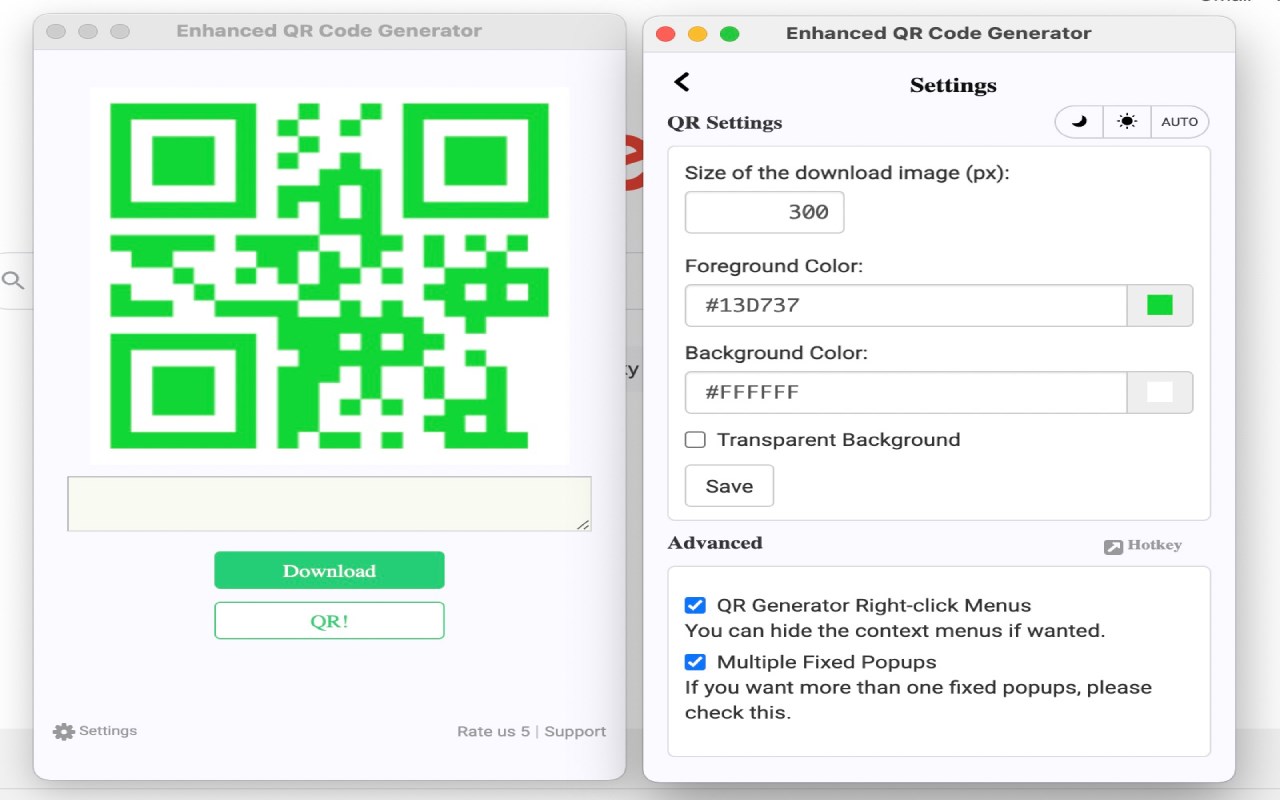The height and width of the screenshot is (800, 1280).
Task: Switch to light mode sun icon
Action: click(x=1127, y=122)
